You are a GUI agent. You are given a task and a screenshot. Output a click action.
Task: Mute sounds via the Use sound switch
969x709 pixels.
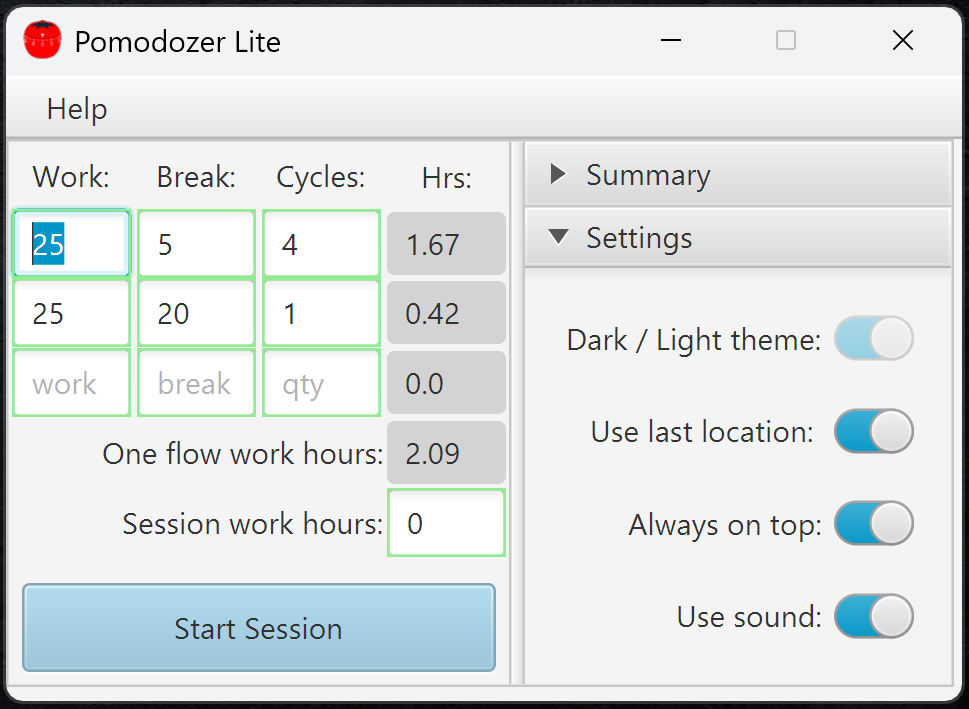click(x=873, y=617)
